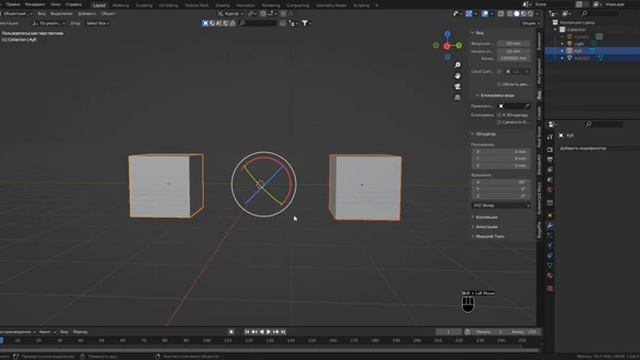Switch to the UV Editing workspace tab
This screenshot has width=640, height=360.
point(169,5)
